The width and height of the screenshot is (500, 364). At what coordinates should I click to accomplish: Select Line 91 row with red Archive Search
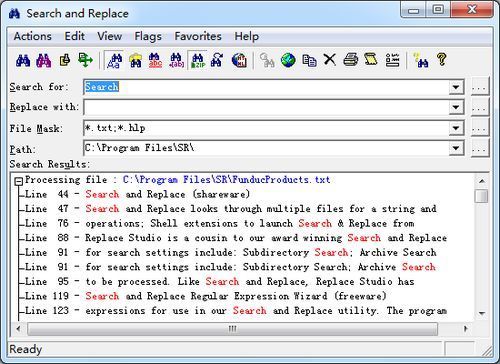[231, 267]
